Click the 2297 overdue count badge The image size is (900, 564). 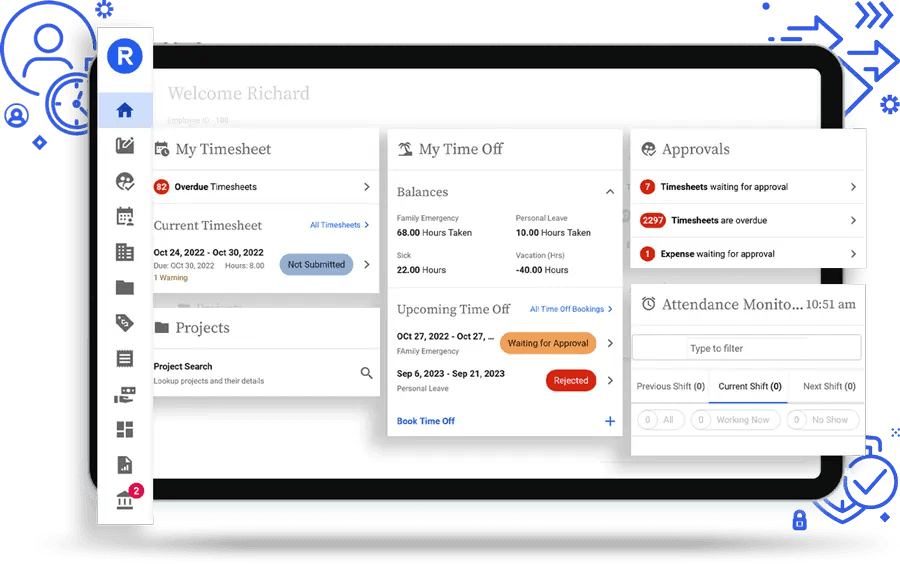(x=653, y=220)
